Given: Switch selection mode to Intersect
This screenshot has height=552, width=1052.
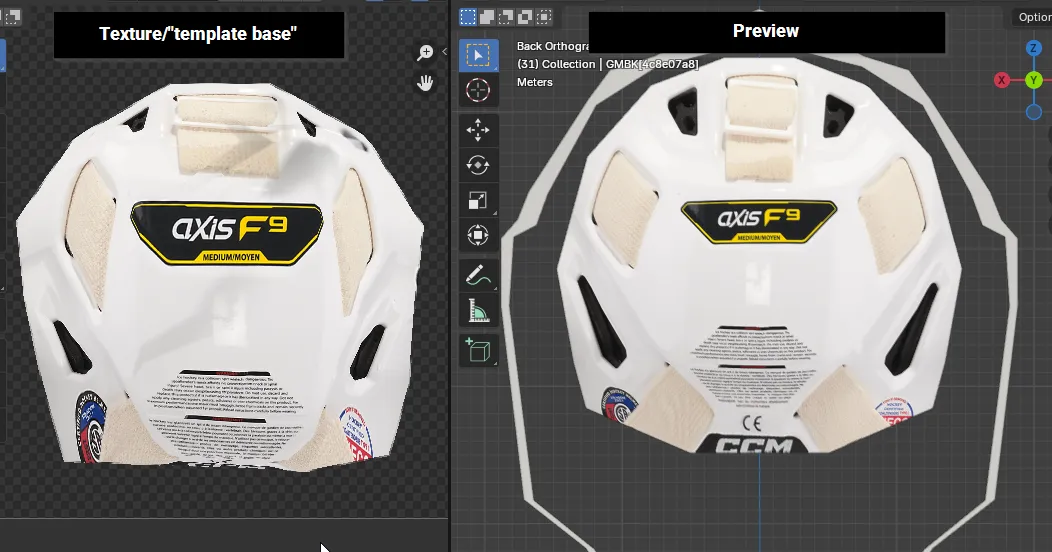Looking at the screenshot, I should [543, 17].
